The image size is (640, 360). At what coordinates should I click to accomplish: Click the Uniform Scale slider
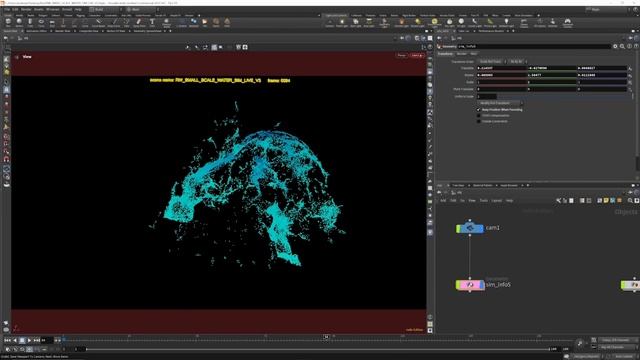coord(563,96)
